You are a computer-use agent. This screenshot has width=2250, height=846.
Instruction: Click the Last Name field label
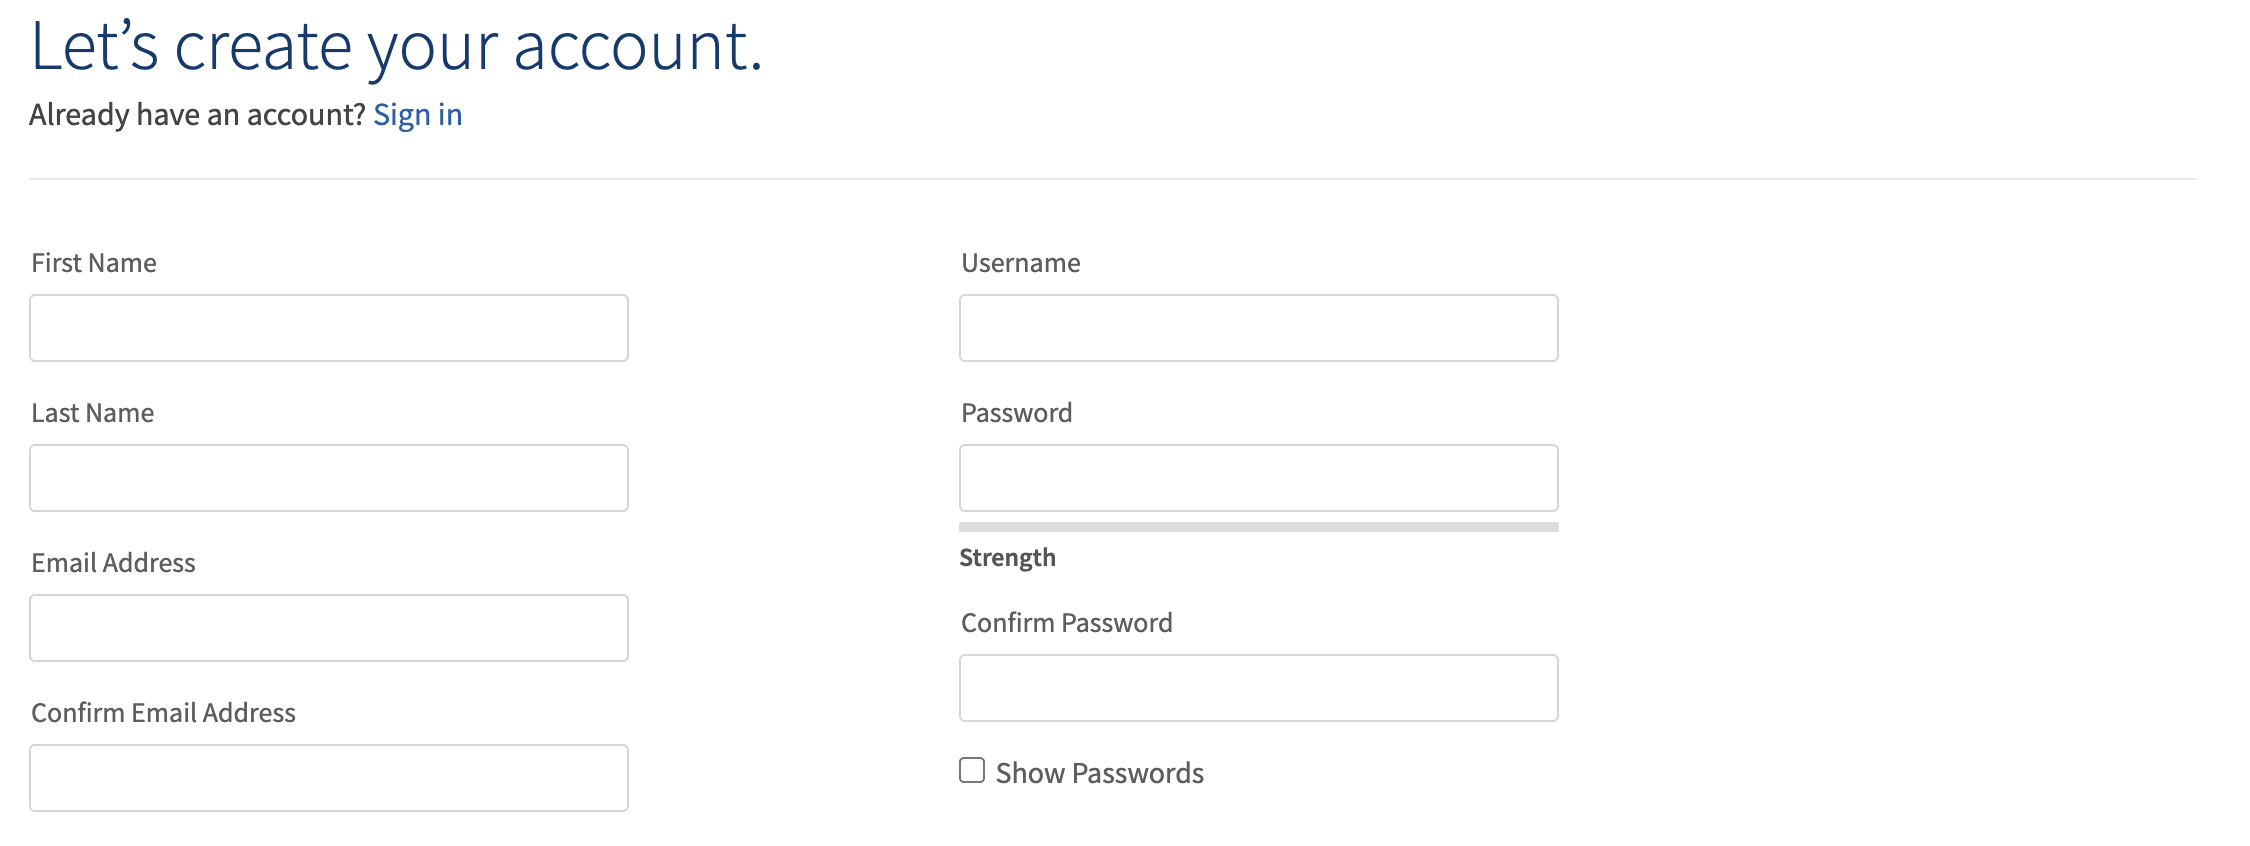93,413
